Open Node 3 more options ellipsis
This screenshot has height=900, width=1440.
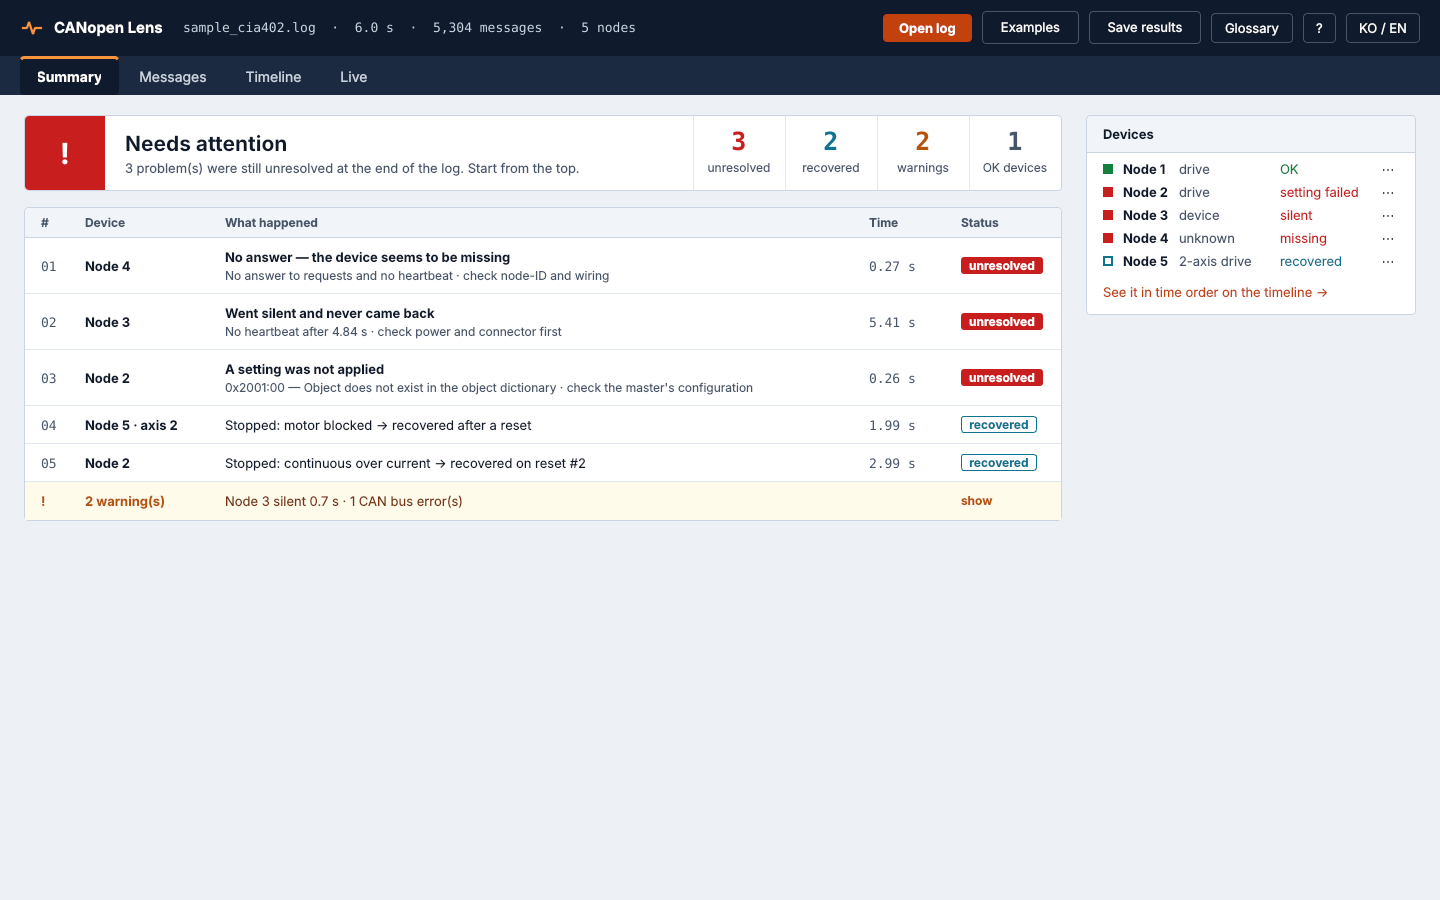coord(1388,216)
